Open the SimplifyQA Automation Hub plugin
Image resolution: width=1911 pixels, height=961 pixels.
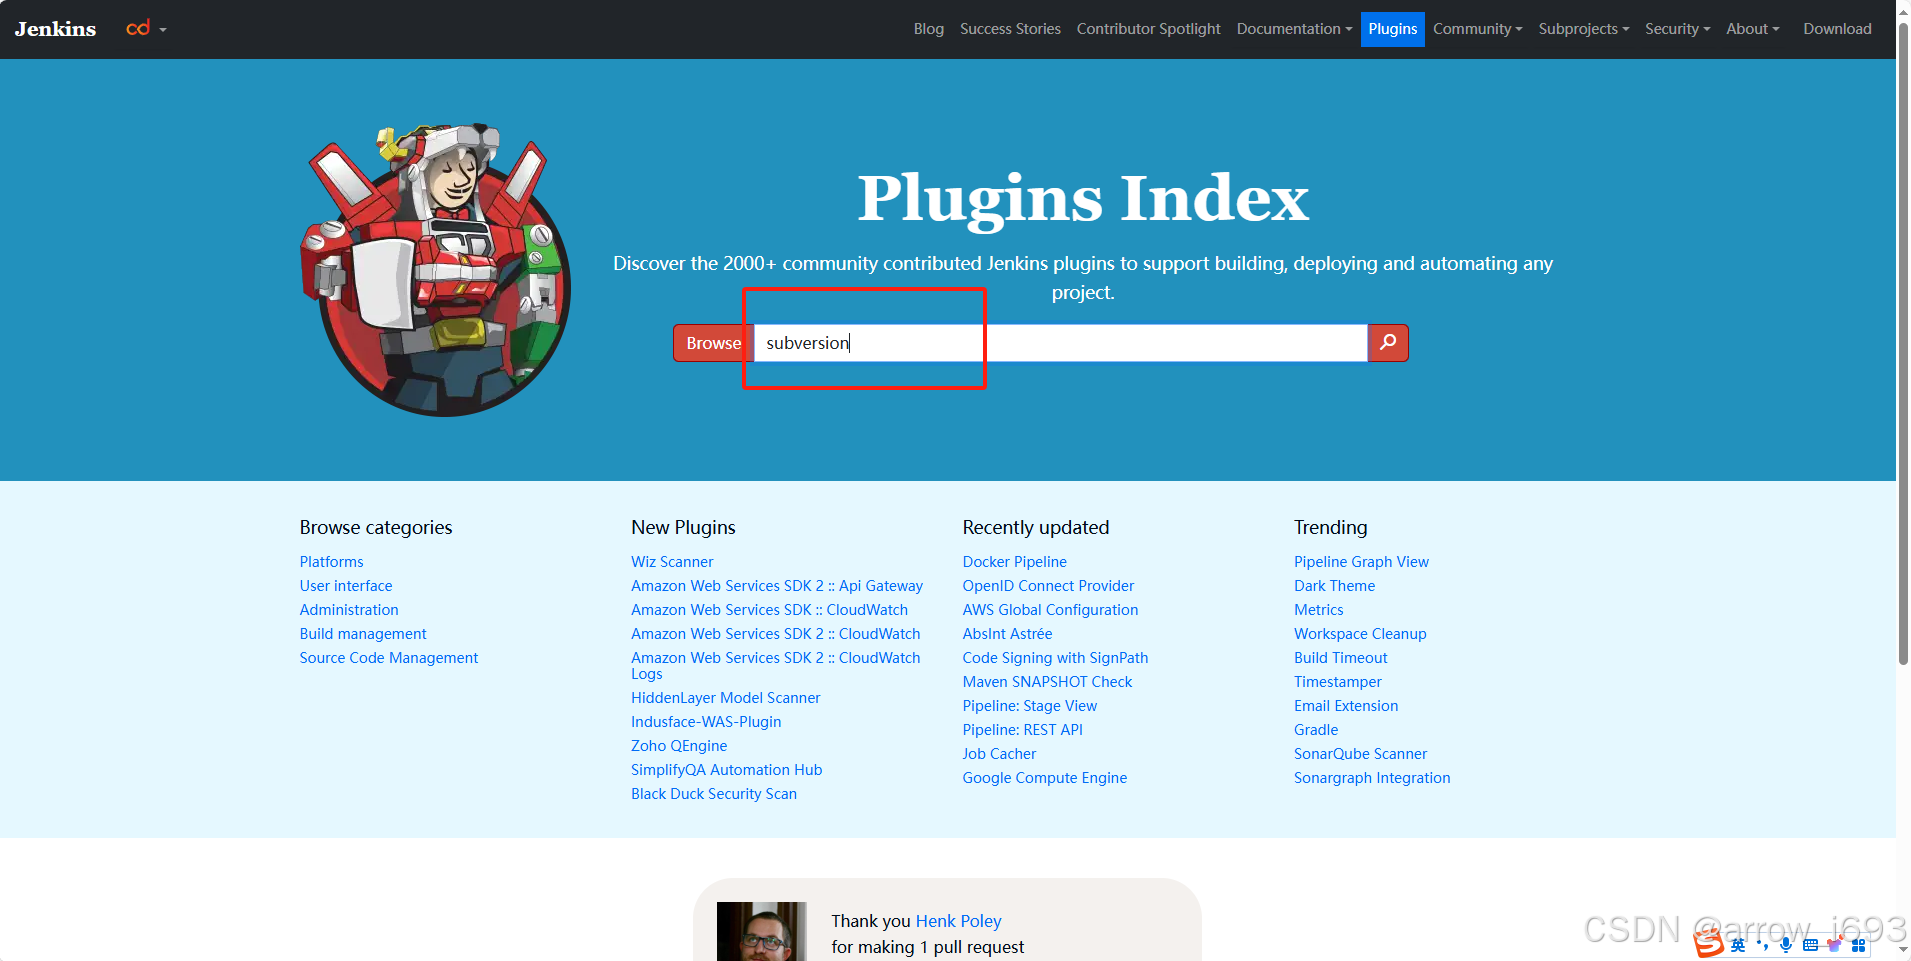click(726, 770)
